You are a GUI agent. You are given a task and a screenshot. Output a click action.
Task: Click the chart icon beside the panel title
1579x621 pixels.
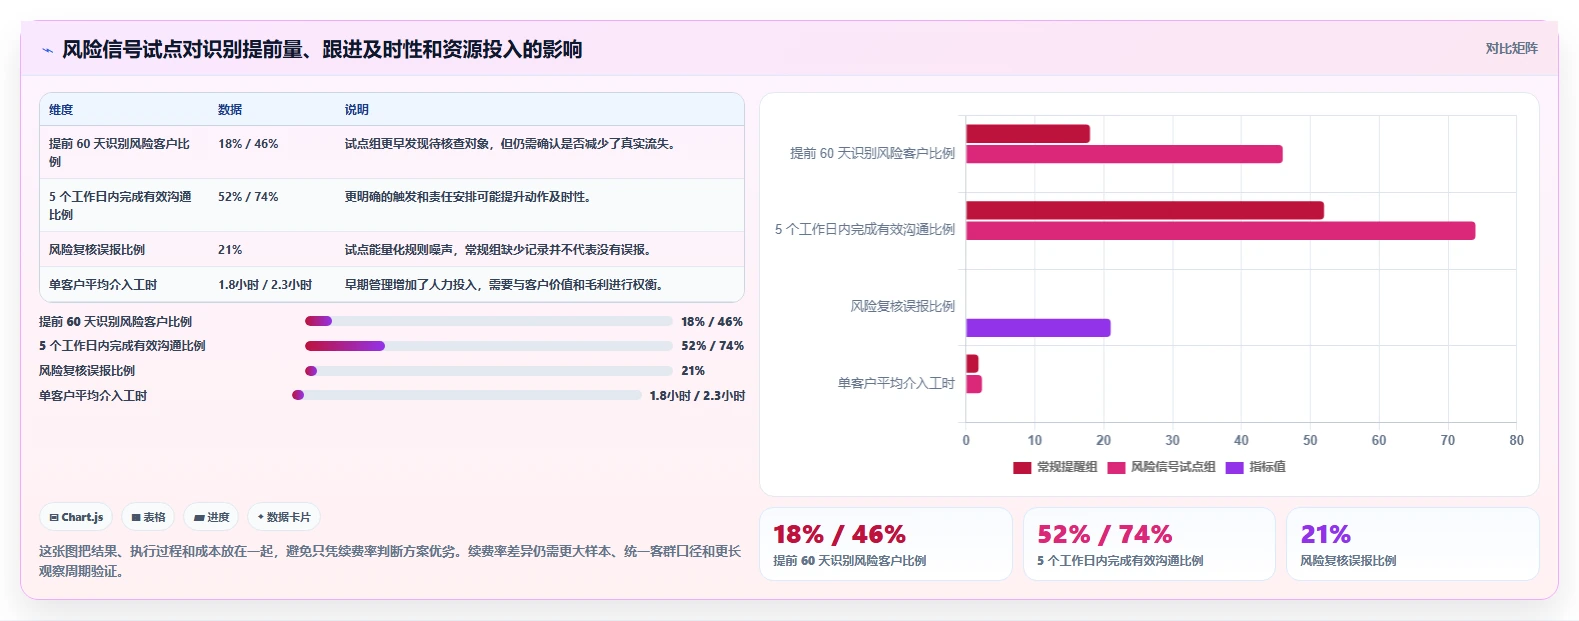point(47,50)
